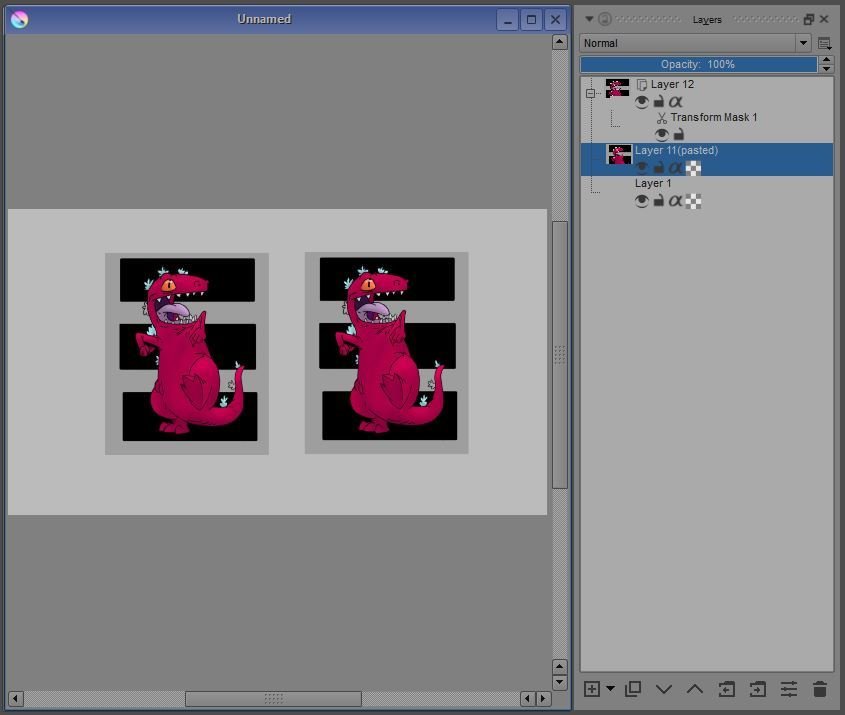
Task: Collapse the Layers docker with the triangle
Action: click(x=589, y=19)
